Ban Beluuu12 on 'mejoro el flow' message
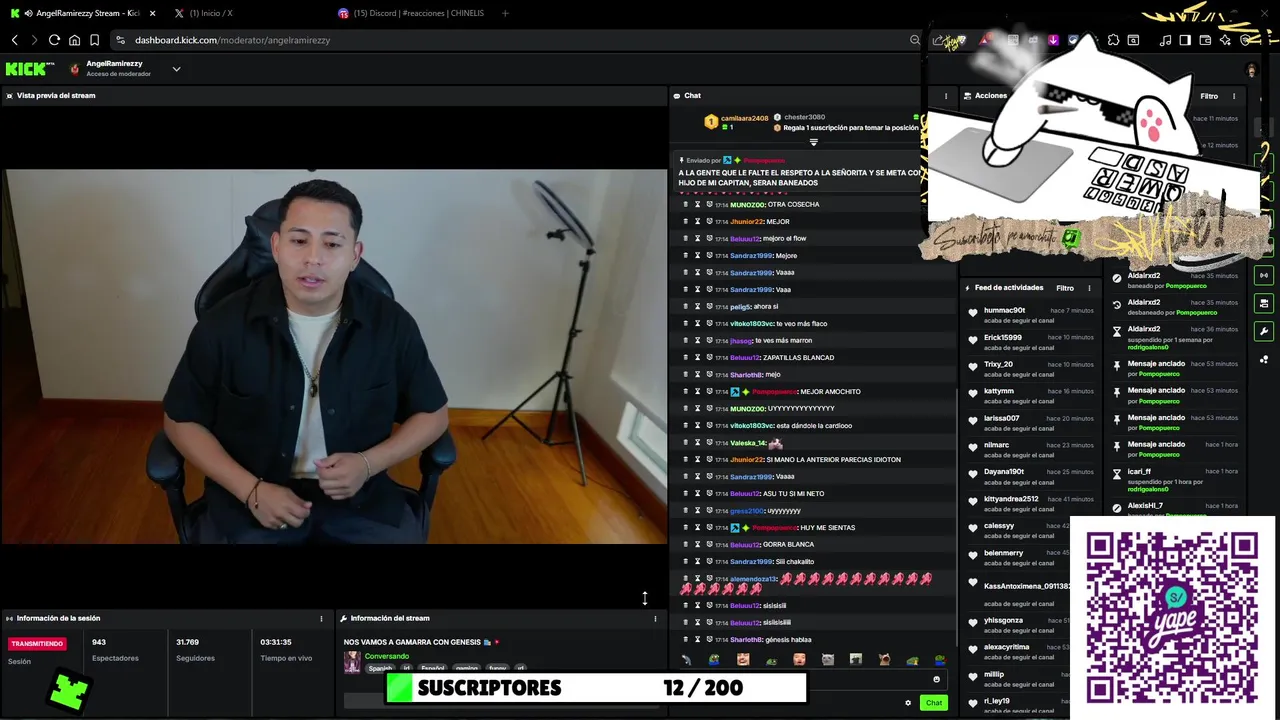Screen dimensions: 1280x720 tap(709, 238)
